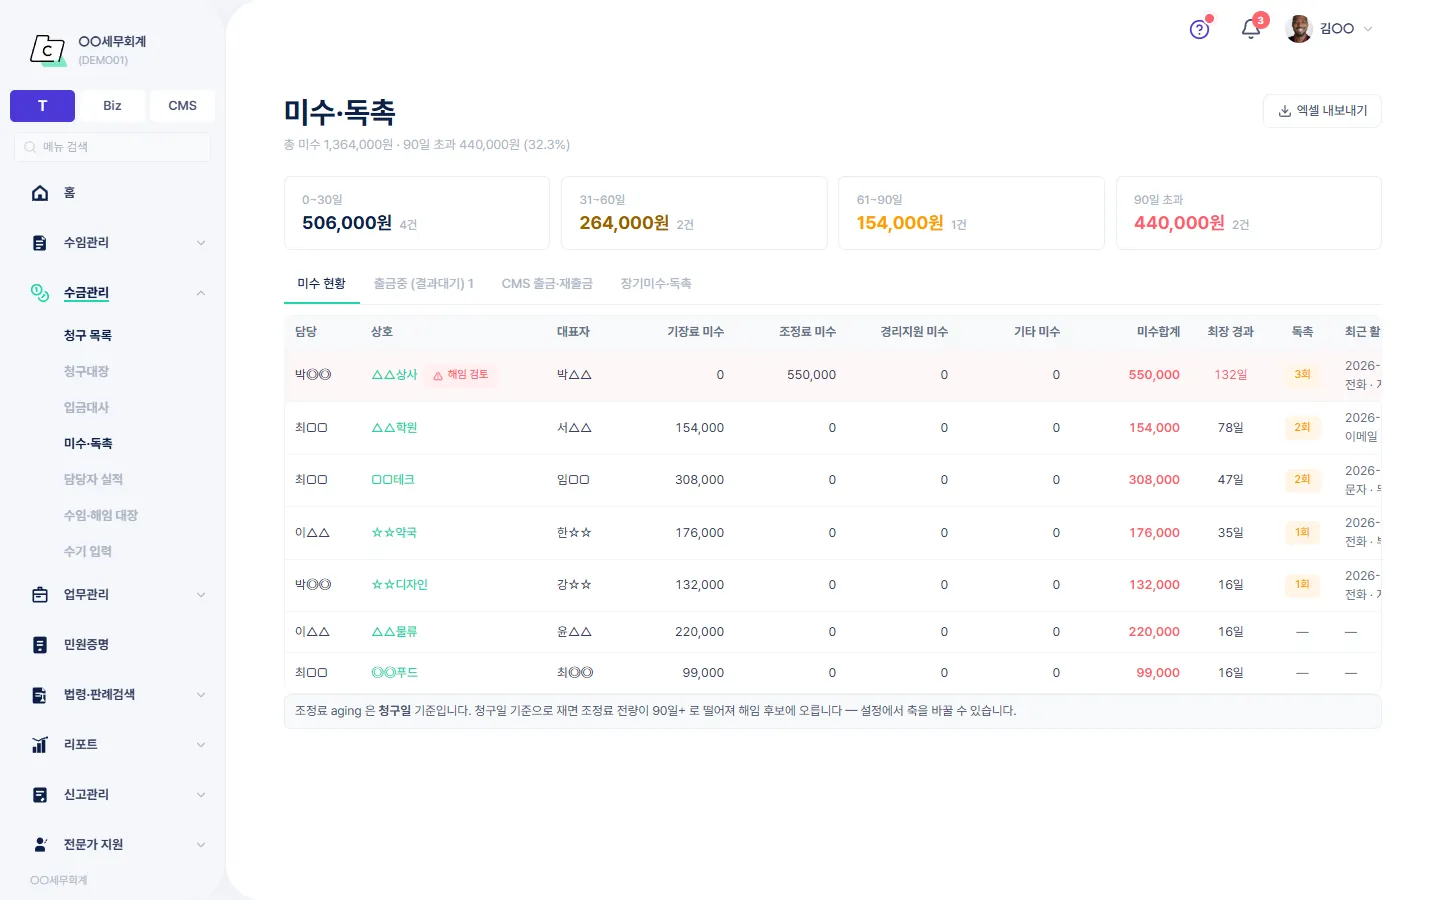Switch to the CMS 출금·재출금 tab
The width and height of the screenshot is (1440, 900).
[x=547, y=284]
